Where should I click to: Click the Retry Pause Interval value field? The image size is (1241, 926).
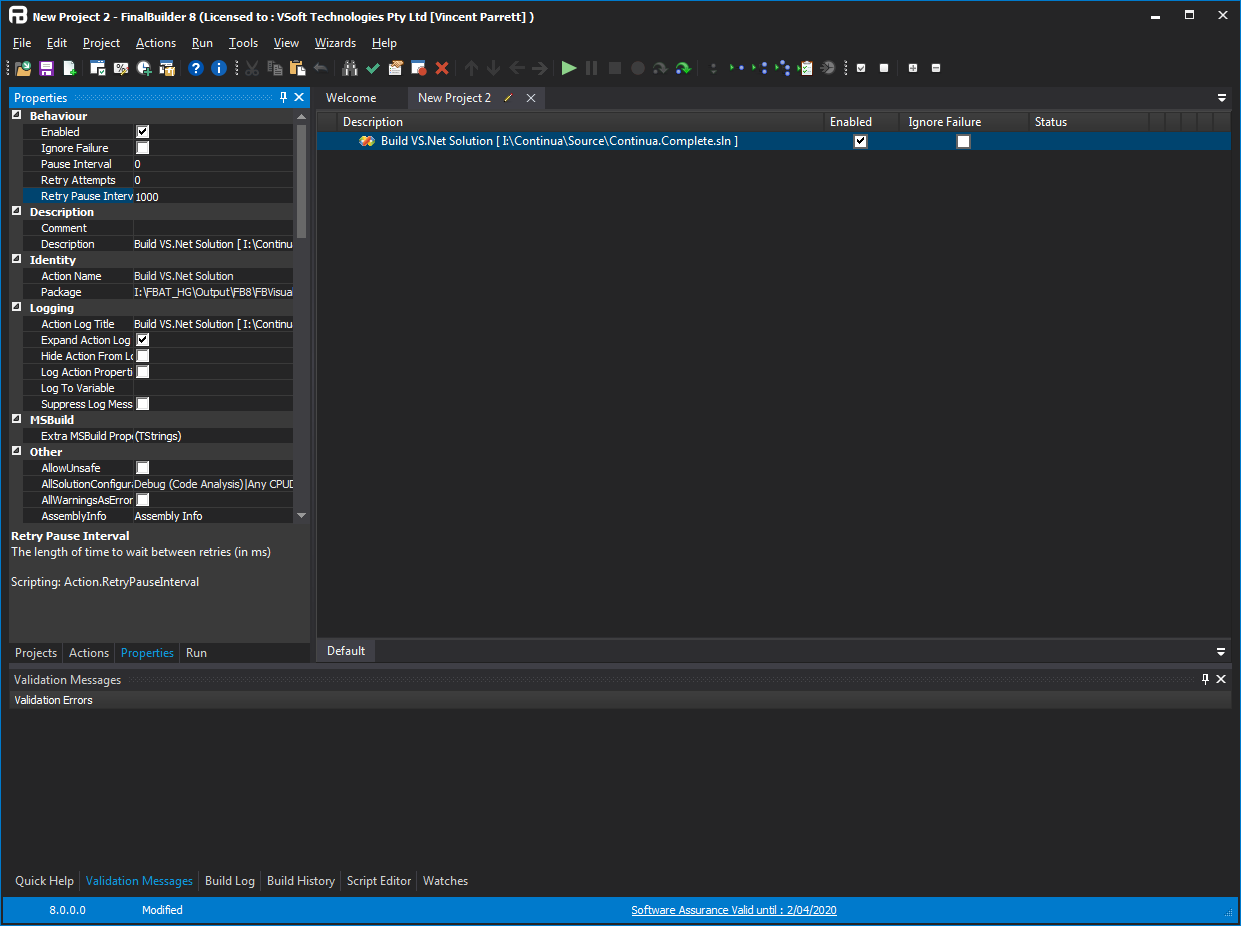click(212, 196)
